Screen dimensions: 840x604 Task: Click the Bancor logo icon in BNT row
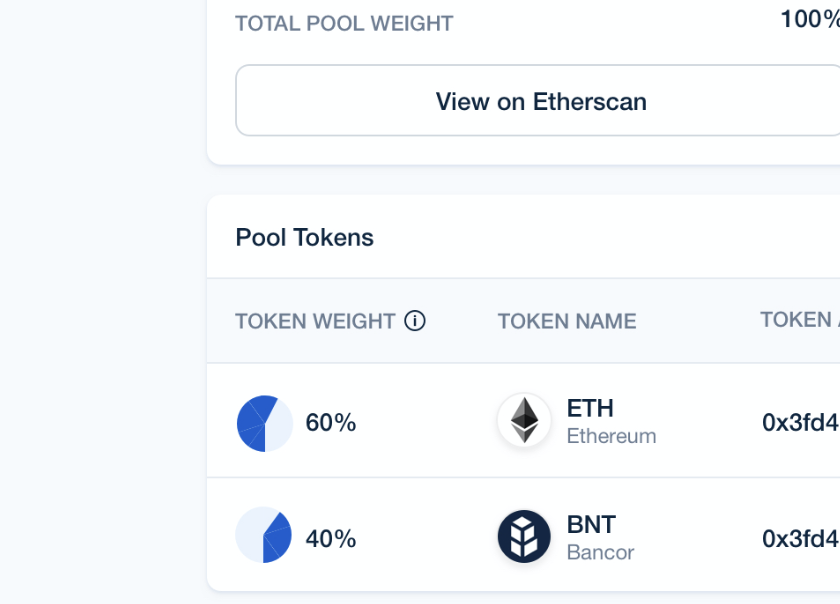coord(523,535)
